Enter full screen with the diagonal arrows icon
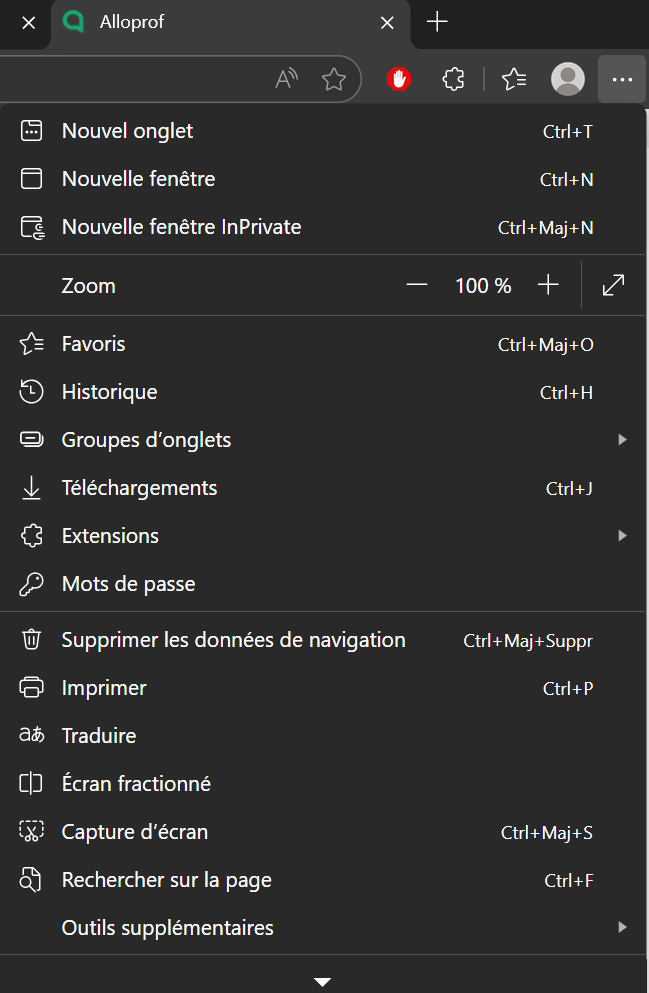The height and width of the screenshot is (993, 649). pyautogui.click(x=614, y=286)
